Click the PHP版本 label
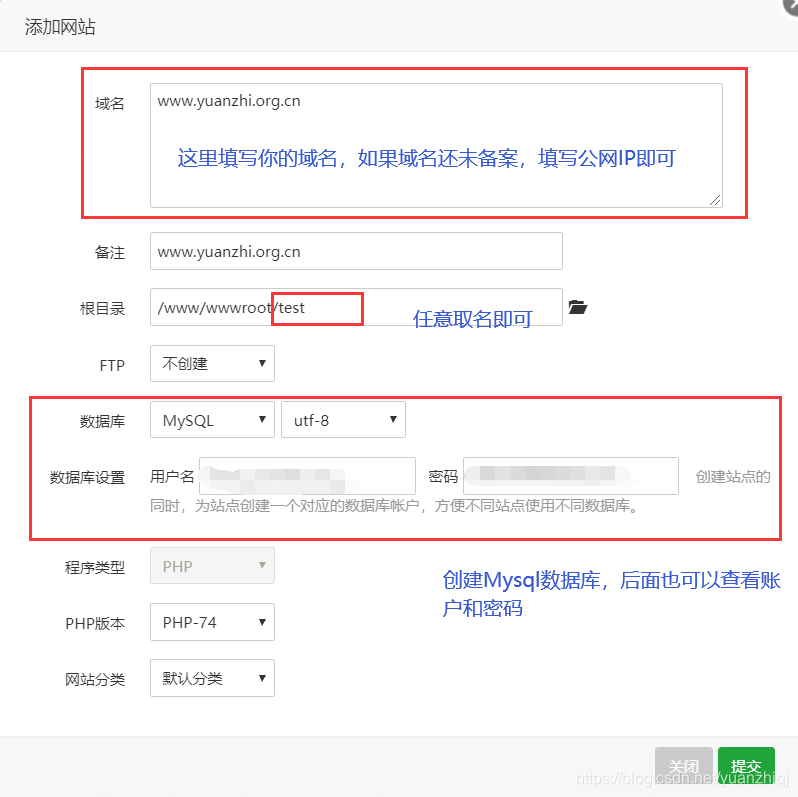 pyautogui.click(x=95, y=623)
